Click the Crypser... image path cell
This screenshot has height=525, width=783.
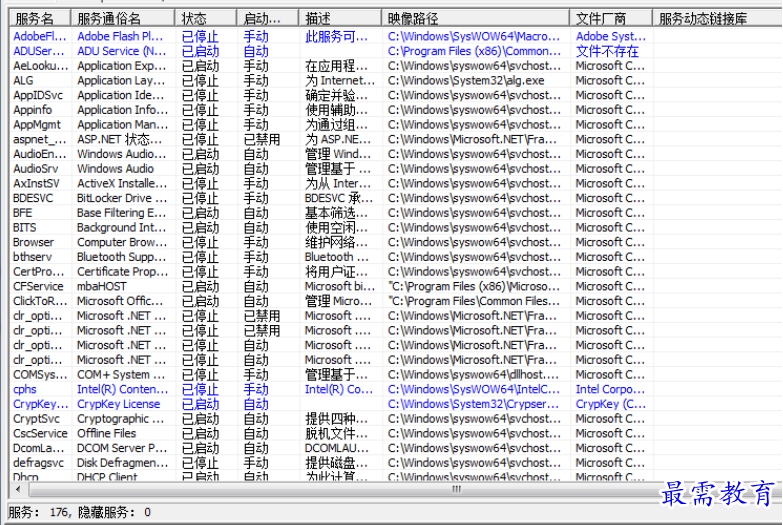(x=474, y=404)
